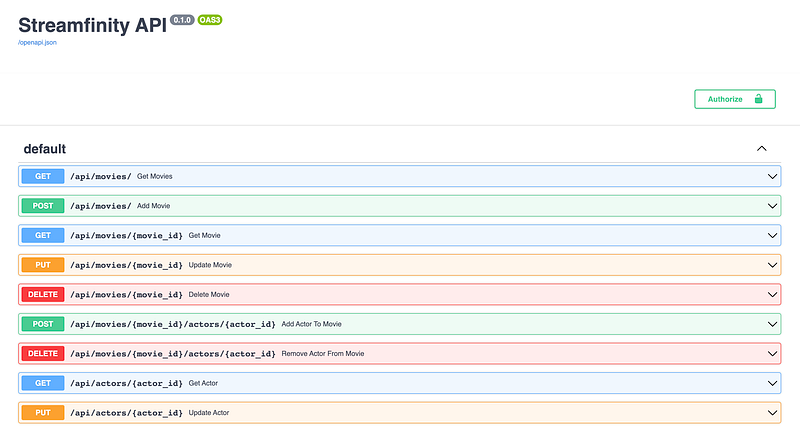The image size is (800, 426).
Task: Expand the Remove Actor From Movie chevron
Action: 772,354
